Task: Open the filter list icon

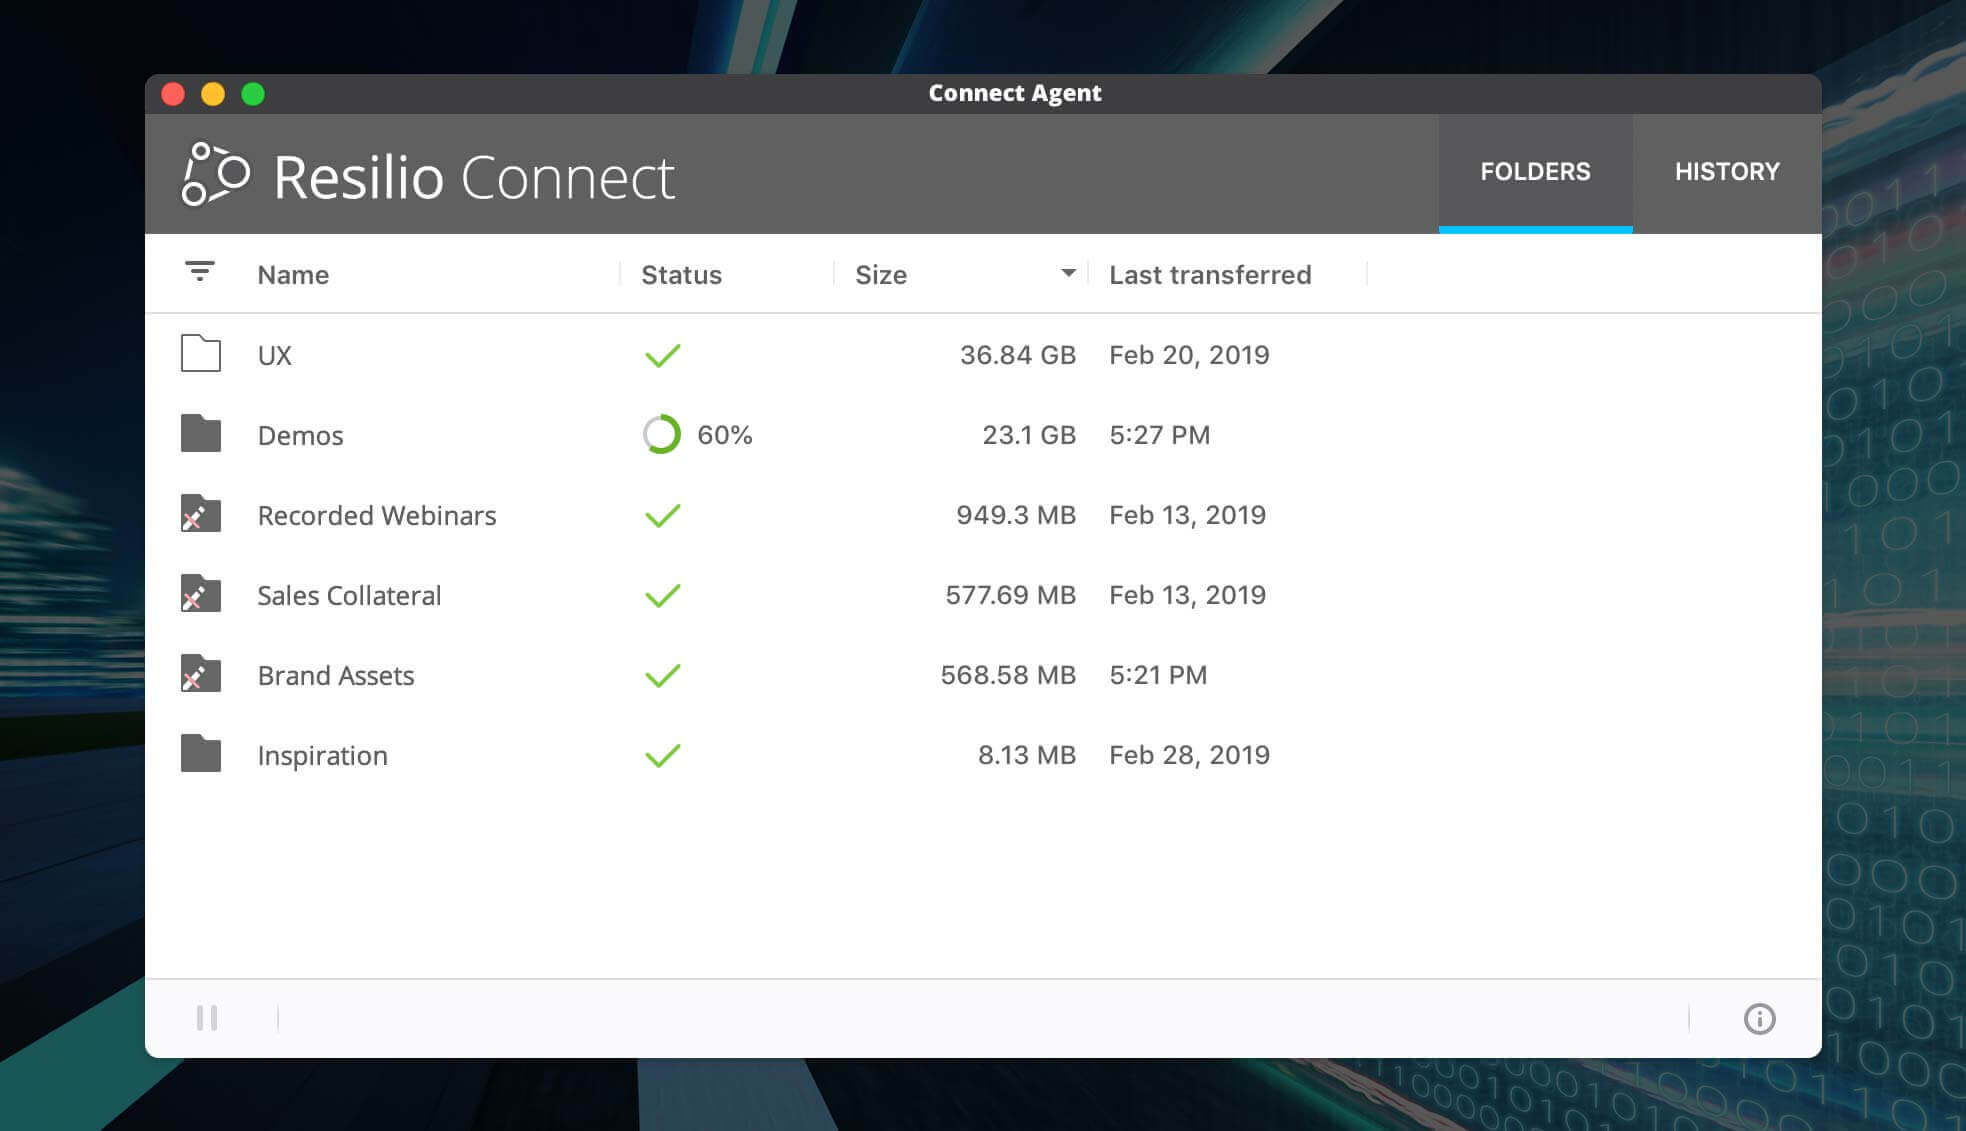Action: (200, 271)
